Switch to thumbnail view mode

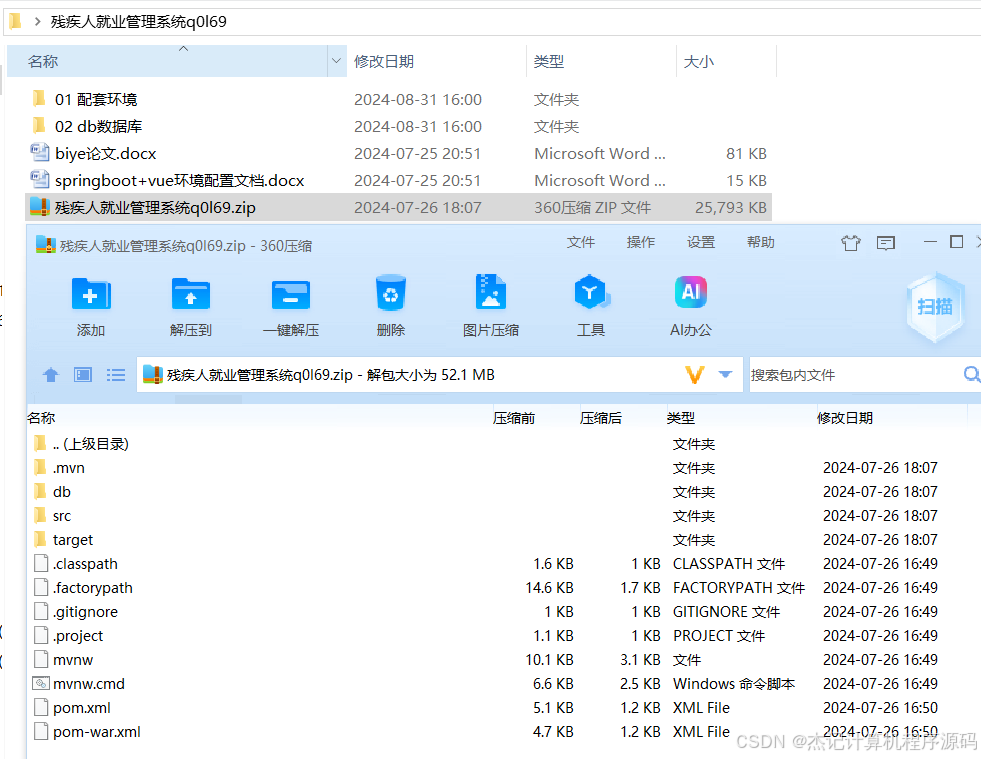pos(83,374)
